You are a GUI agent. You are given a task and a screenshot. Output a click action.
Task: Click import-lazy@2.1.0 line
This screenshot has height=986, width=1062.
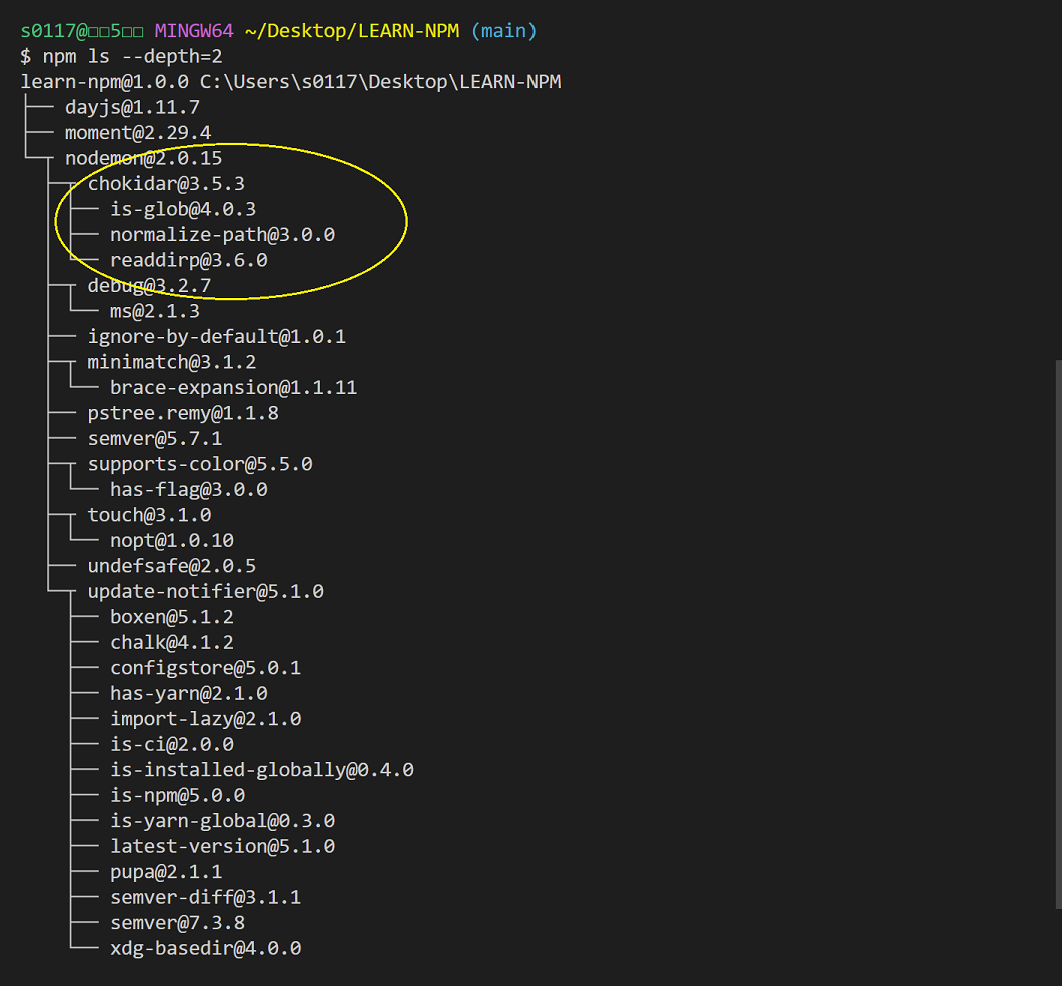pyautogui.click(x=205, y=719)
